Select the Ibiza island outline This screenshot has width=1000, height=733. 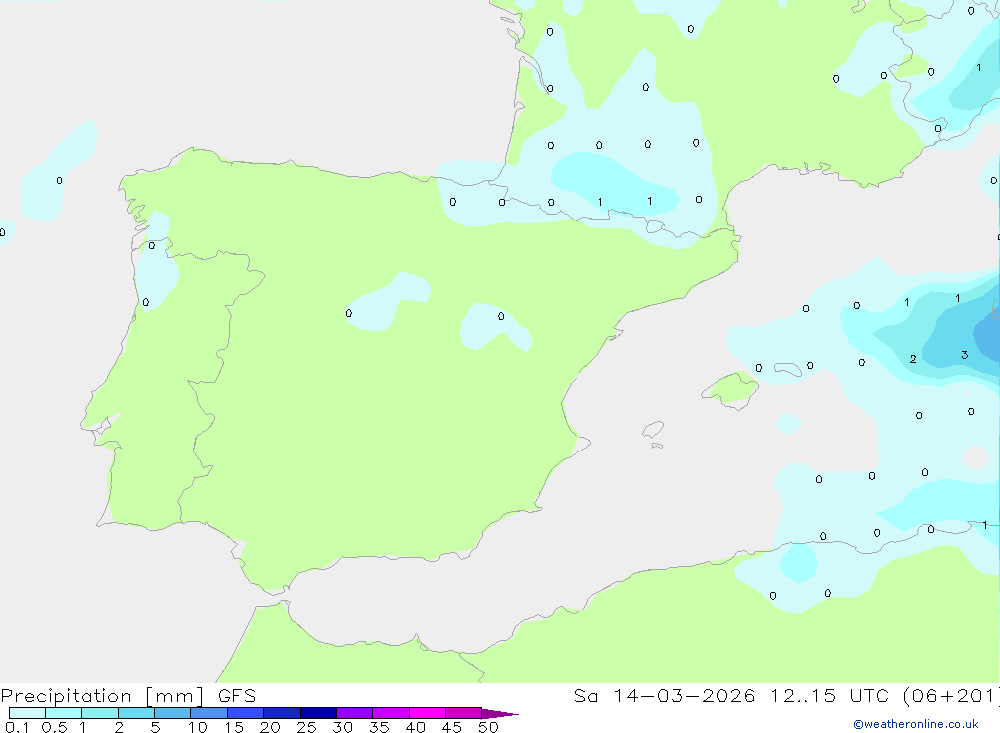pyautogui.click(x=653, y=430)
